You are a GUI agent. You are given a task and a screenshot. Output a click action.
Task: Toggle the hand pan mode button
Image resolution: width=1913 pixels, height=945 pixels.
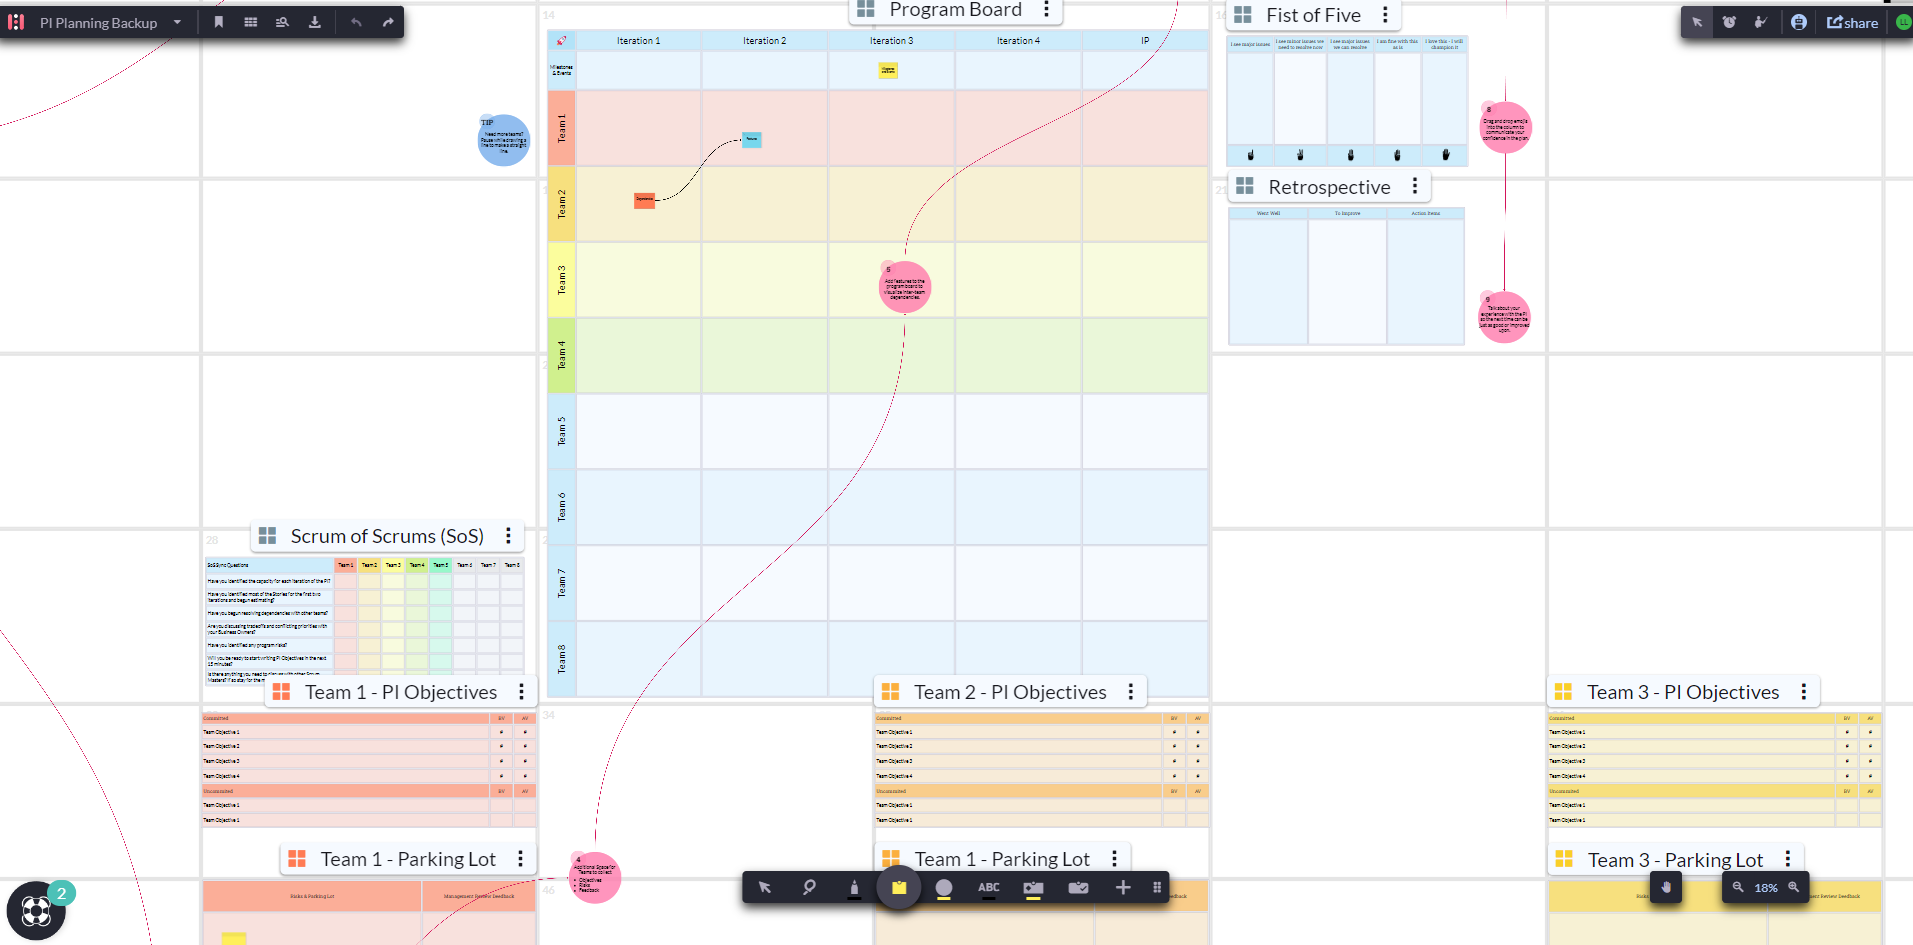[1666, 887]
